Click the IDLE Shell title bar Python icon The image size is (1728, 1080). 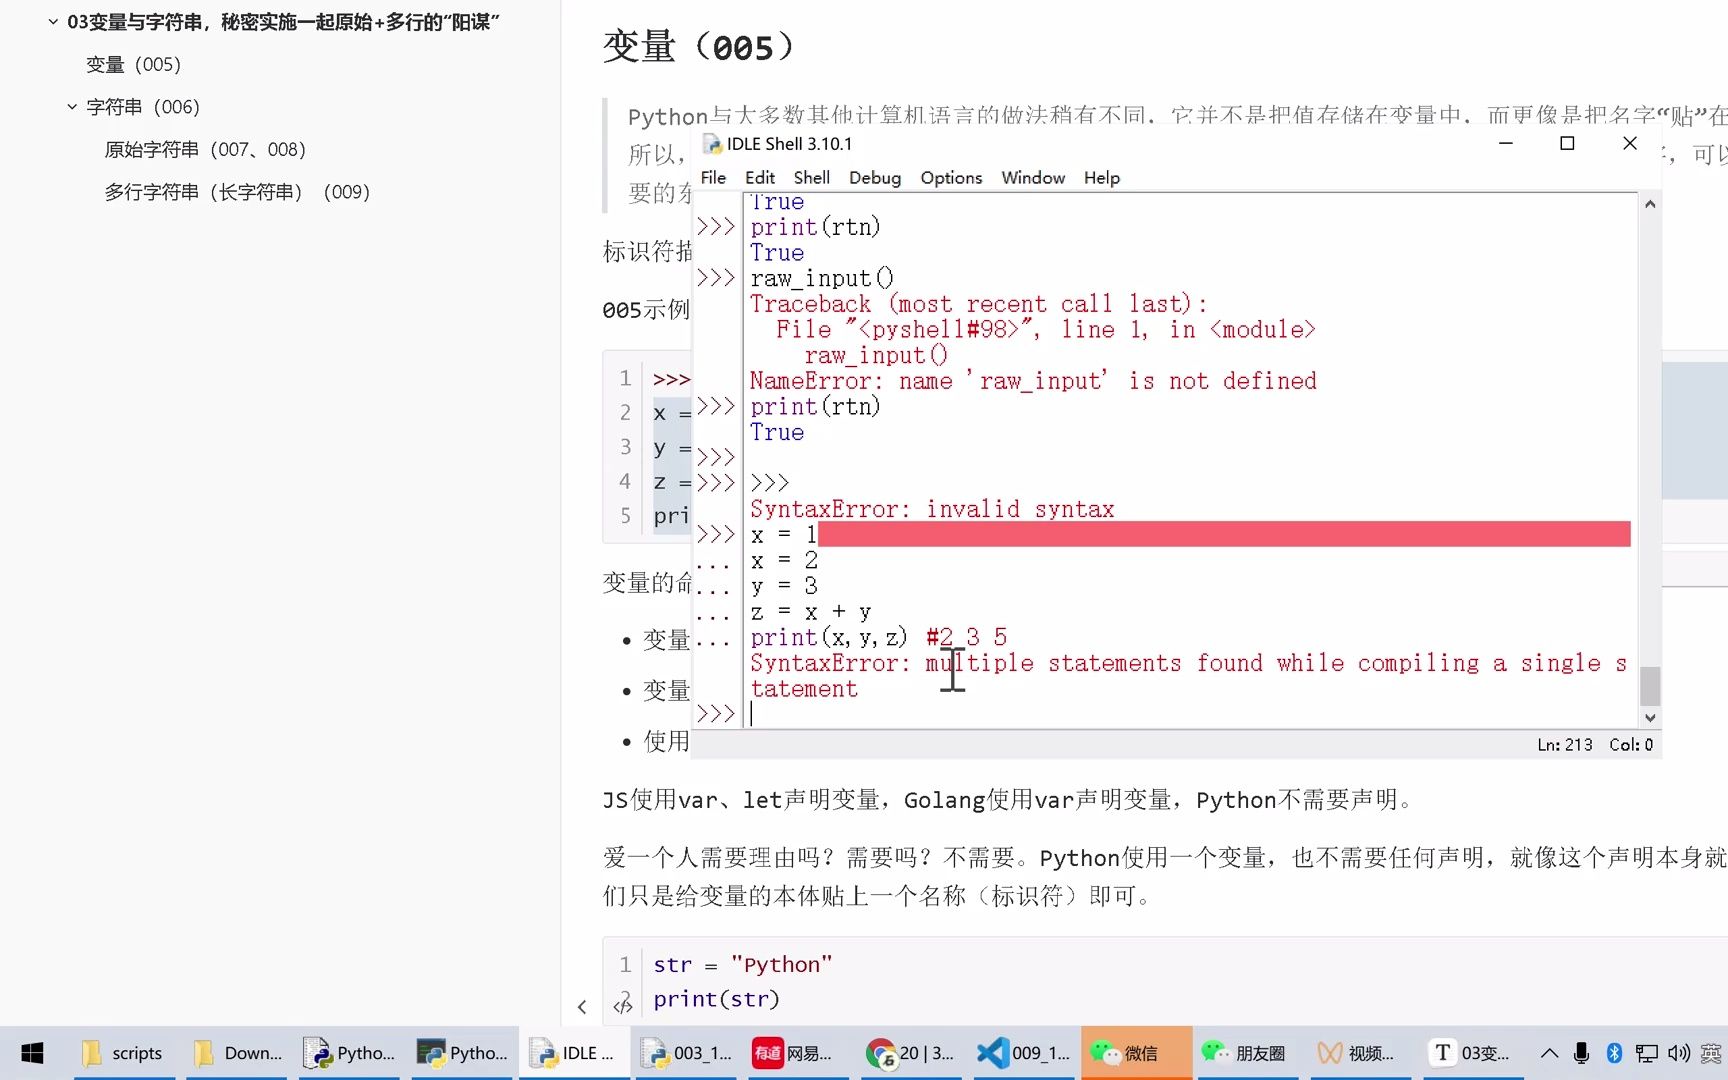point(712,144)
